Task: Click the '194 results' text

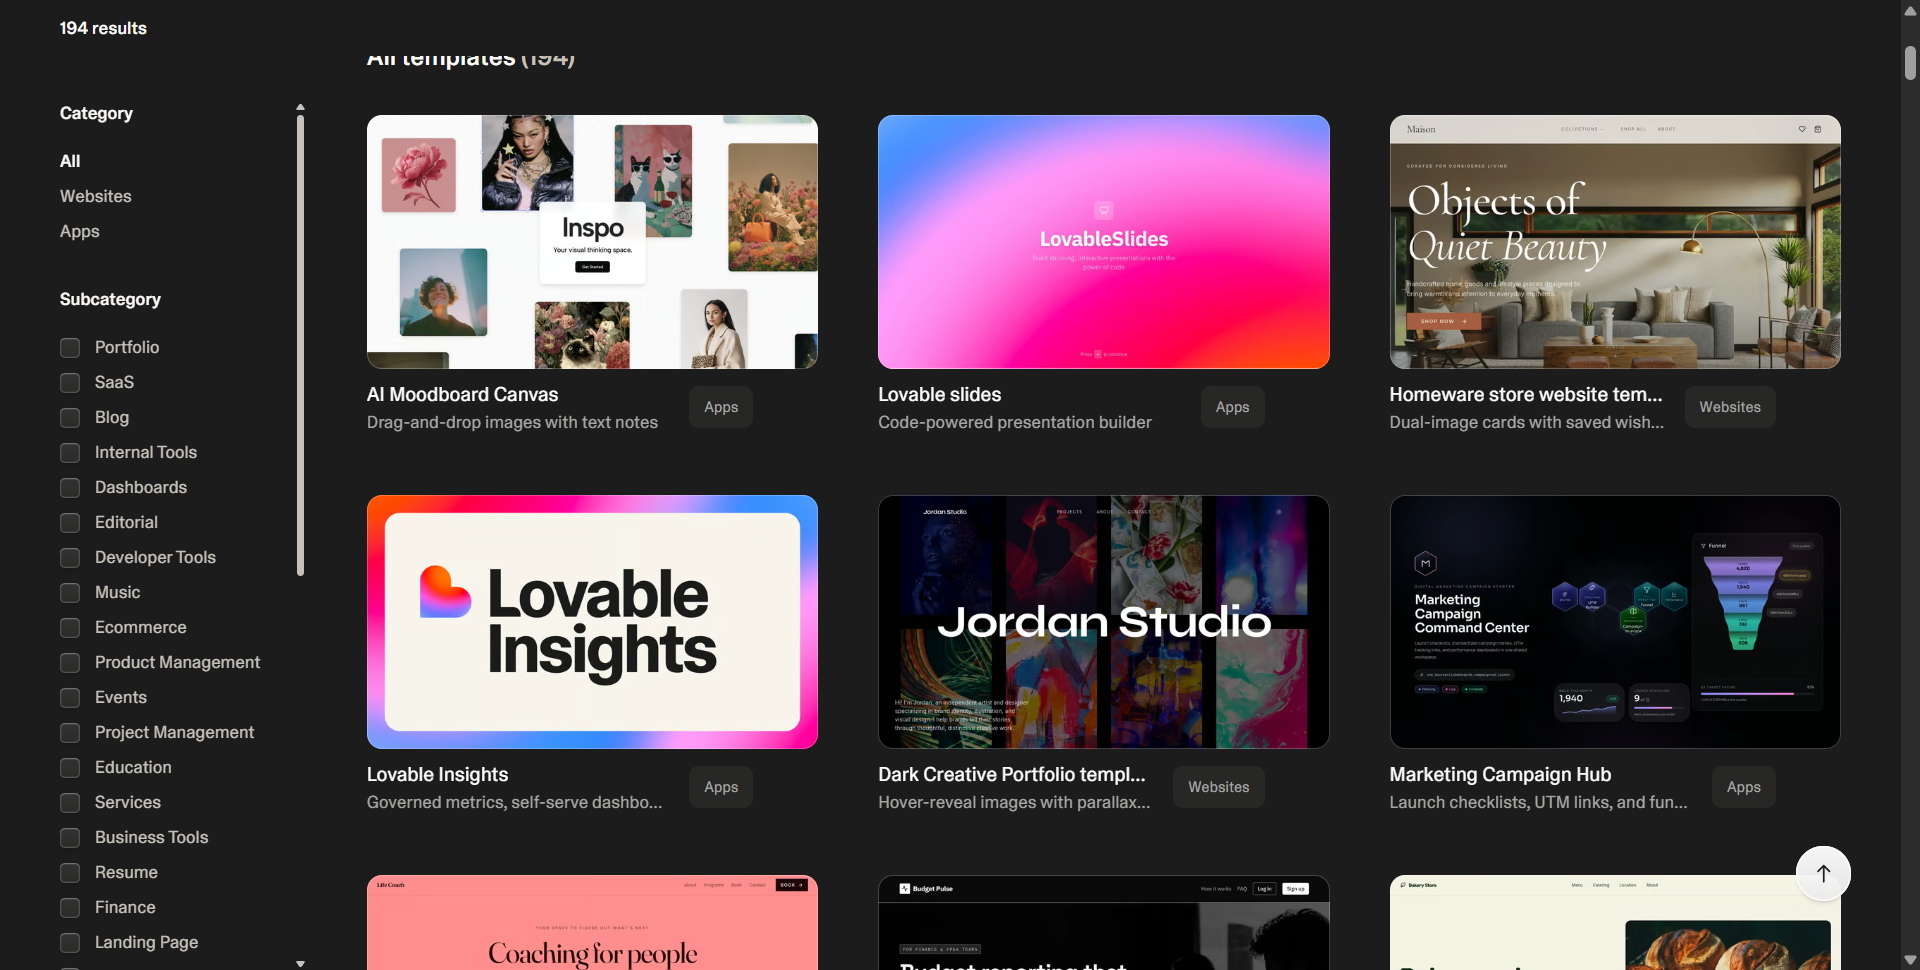Action: [103, 28]
